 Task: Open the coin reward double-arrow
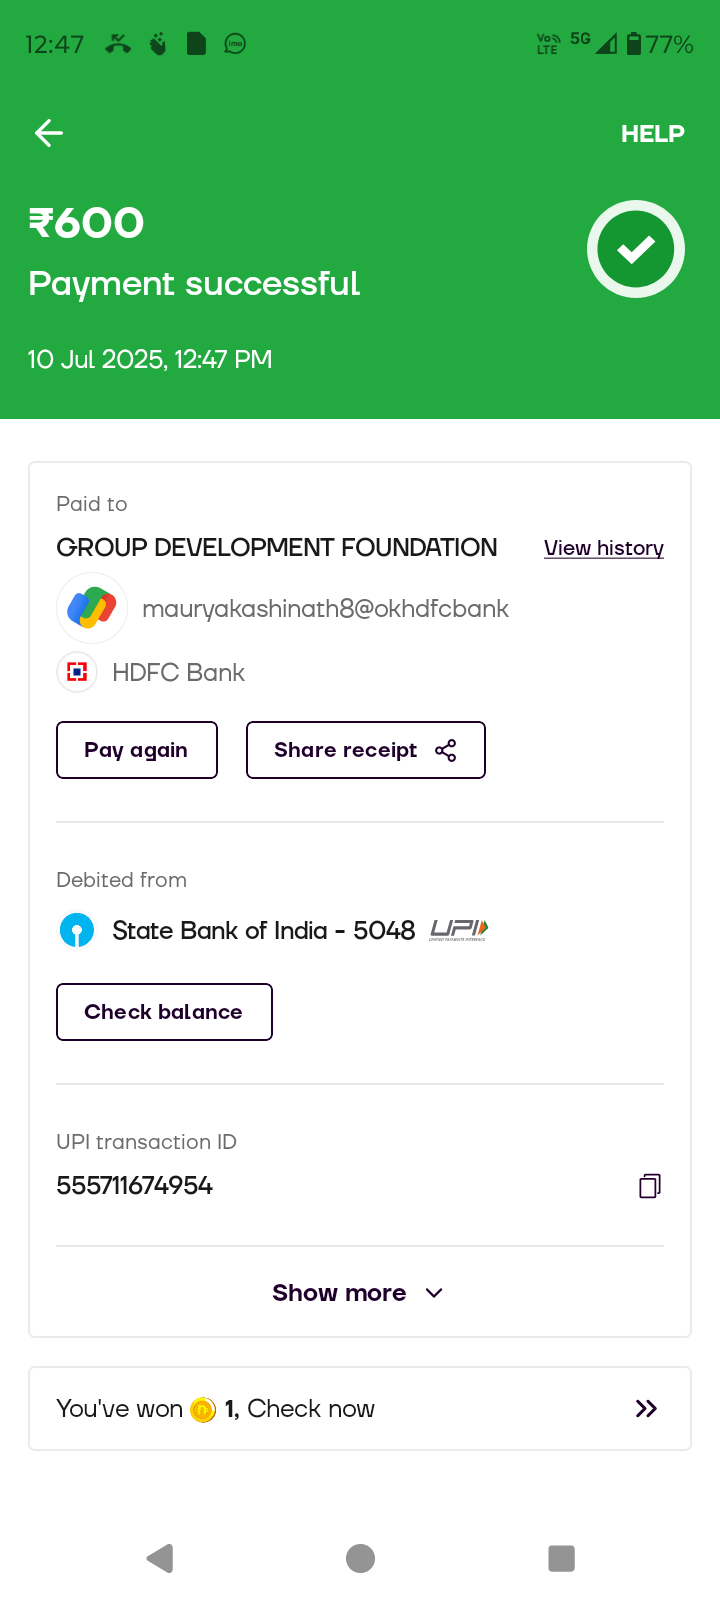pos(646,1409)
